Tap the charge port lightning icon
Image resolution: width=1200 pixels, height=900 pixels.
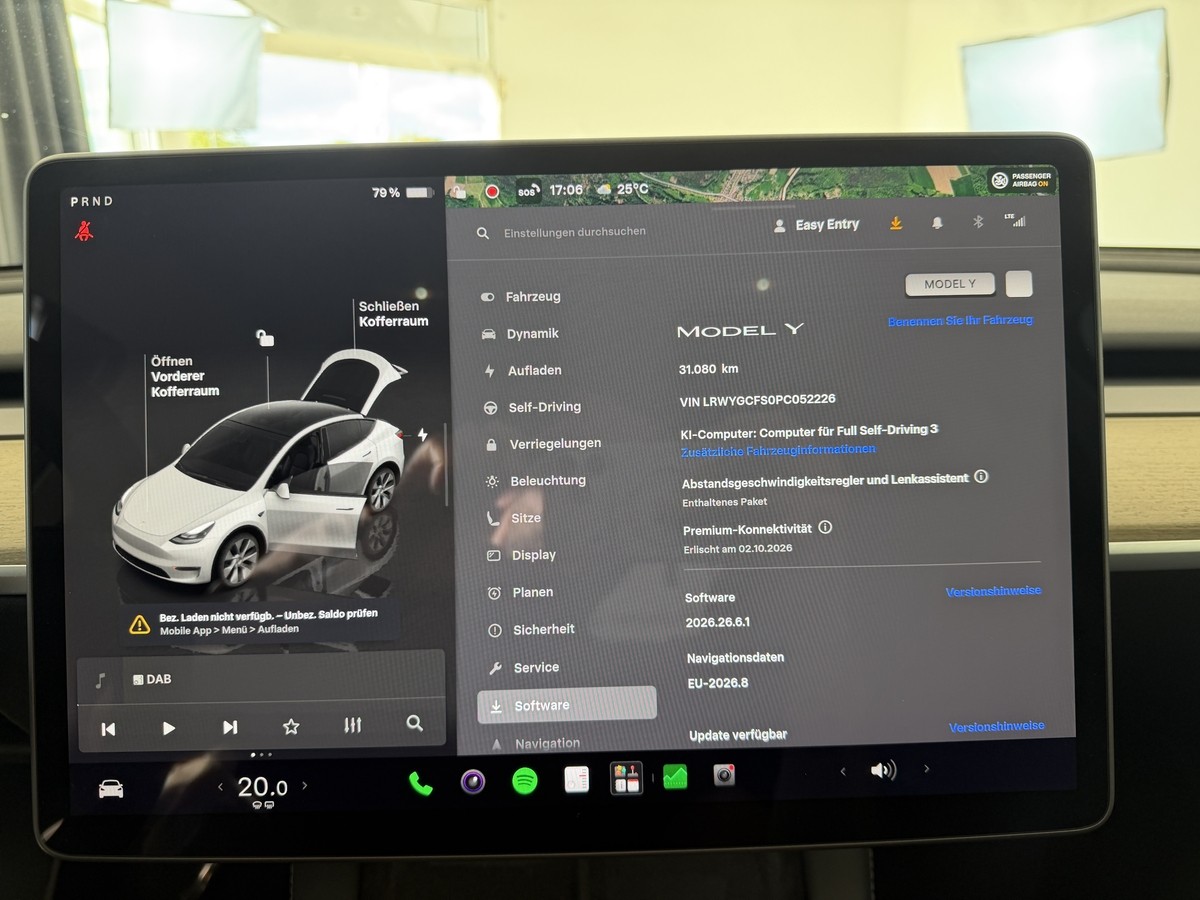tap(422, 435)
